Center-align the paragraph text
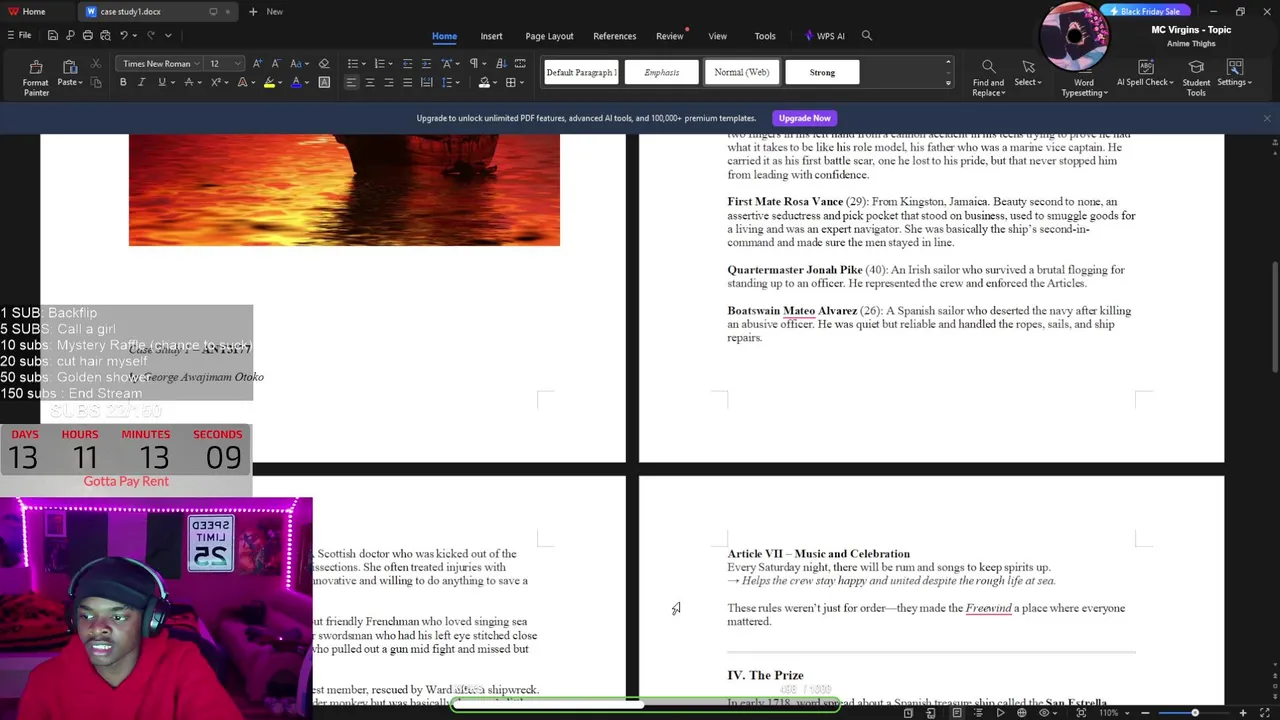 click(x=370, y=82)
